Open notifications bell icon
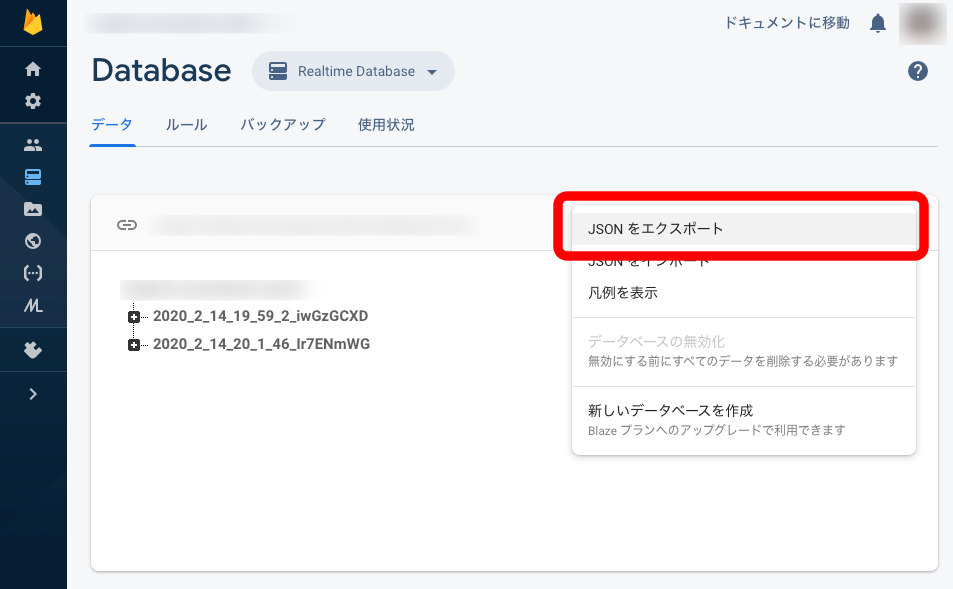The height and width of the screenshot is (589, 953). [878, 23]
